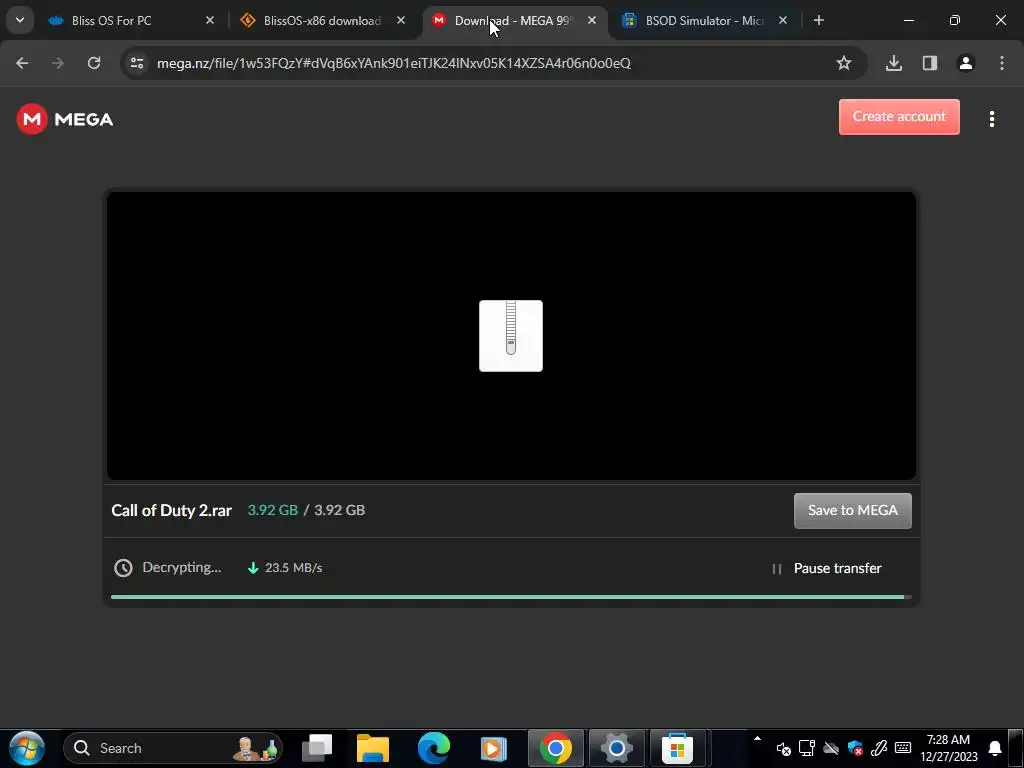Click the zip archive file thumbnail
Screen dimensions: 1024x768
[x=511, y=336]
